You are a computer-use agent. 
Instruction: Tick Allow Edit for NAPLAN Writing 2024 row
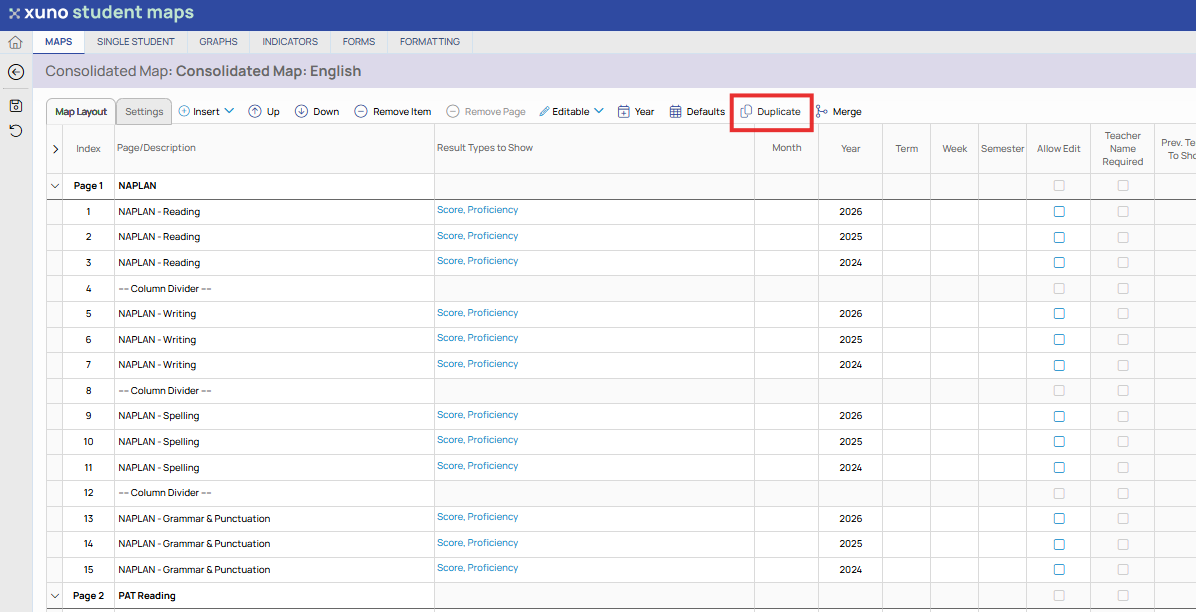coord(1059,365)
